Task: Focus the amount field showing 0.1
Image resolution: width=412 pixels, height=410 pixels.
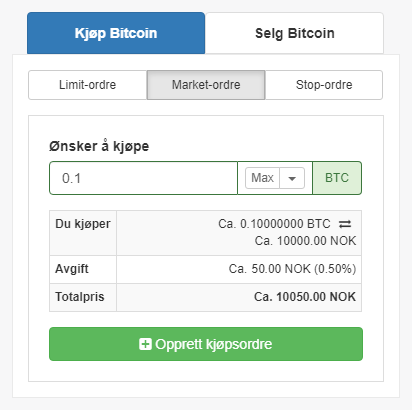Action: (x=143, y=178)
